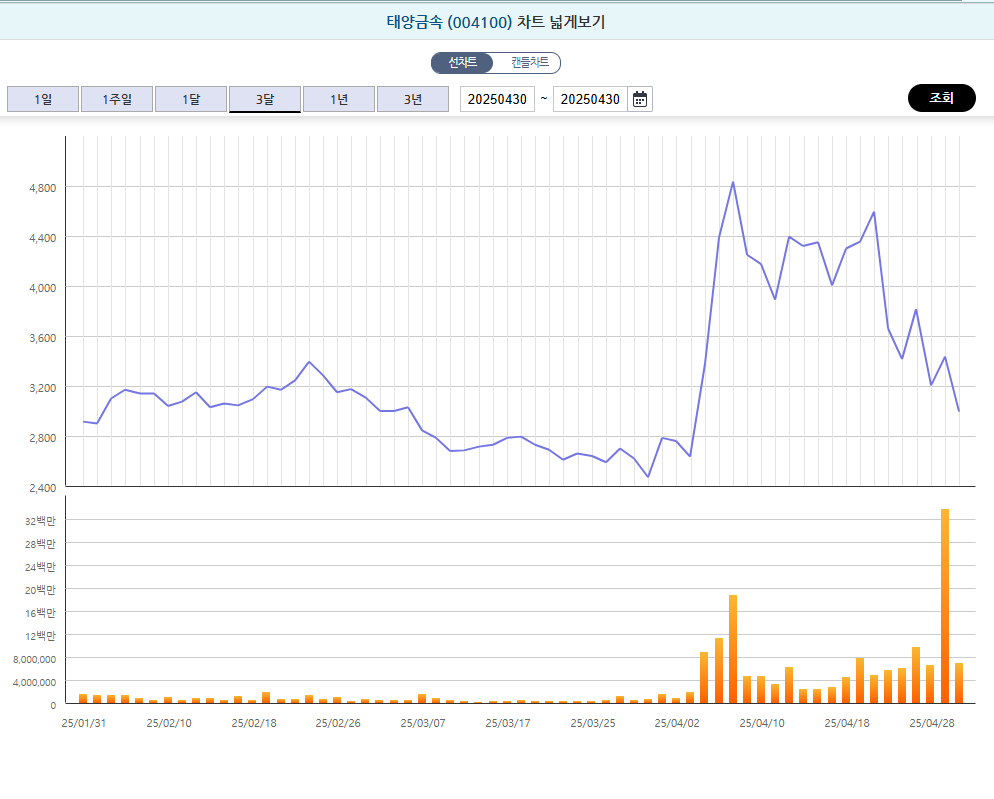Click the 4,800 price axis label

[x=42, y=188]
